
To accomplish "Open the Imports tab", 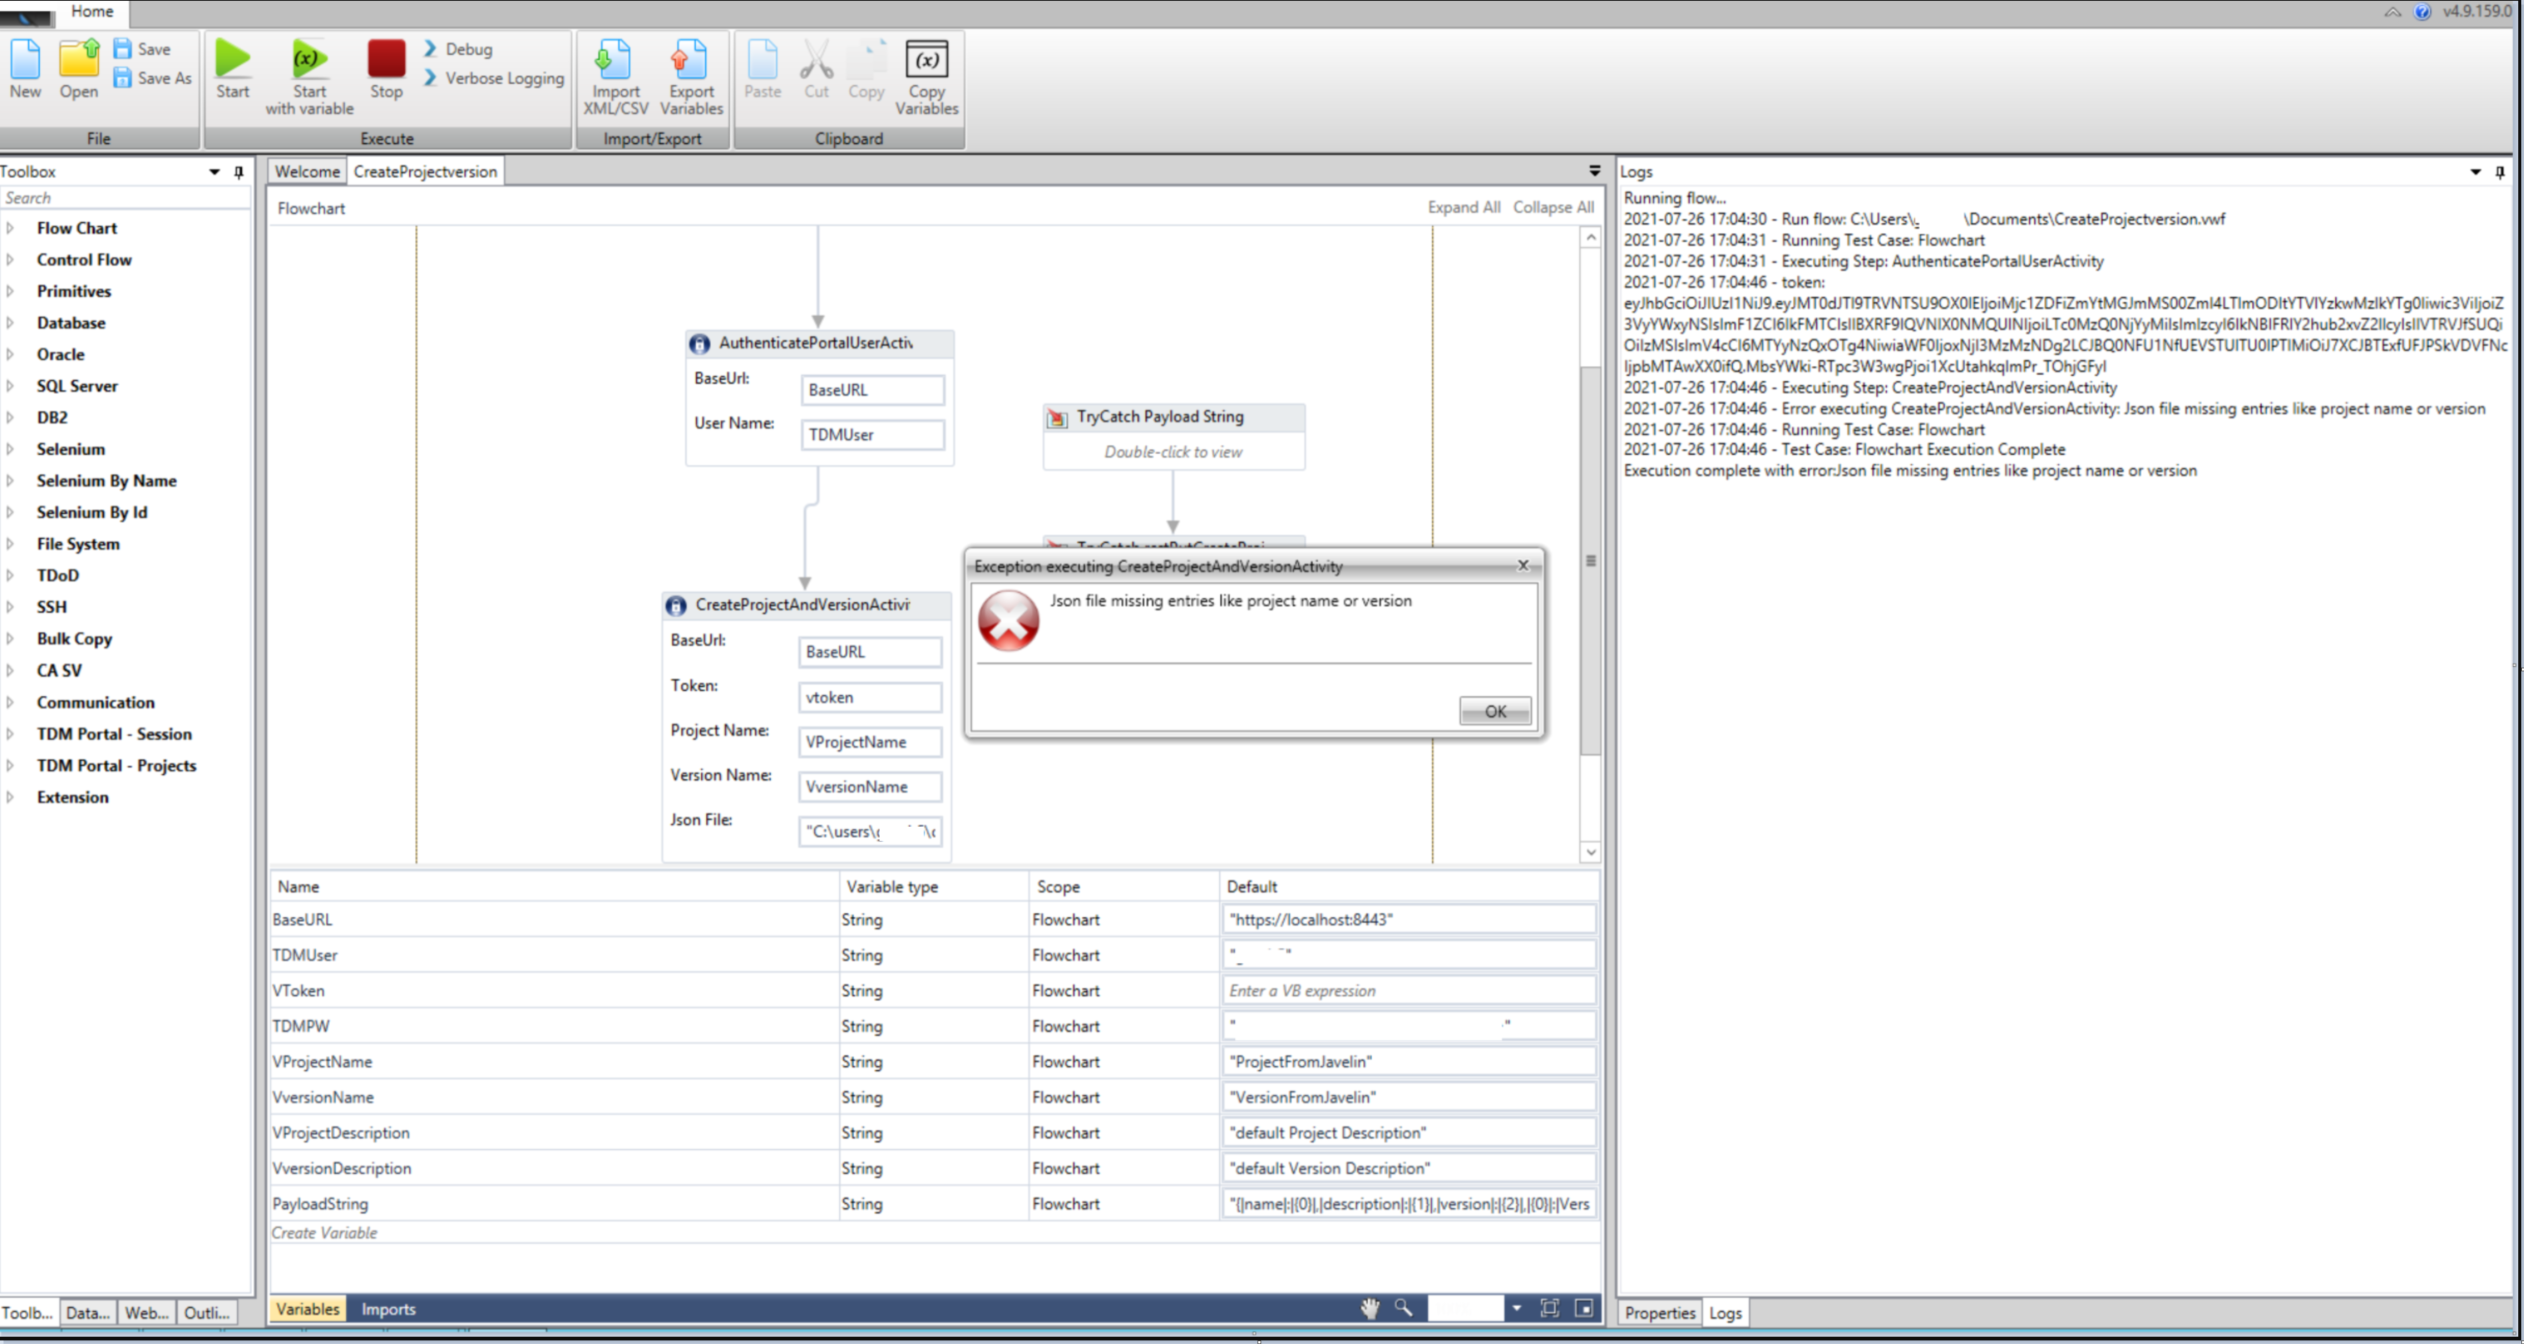I will 388,1309.
